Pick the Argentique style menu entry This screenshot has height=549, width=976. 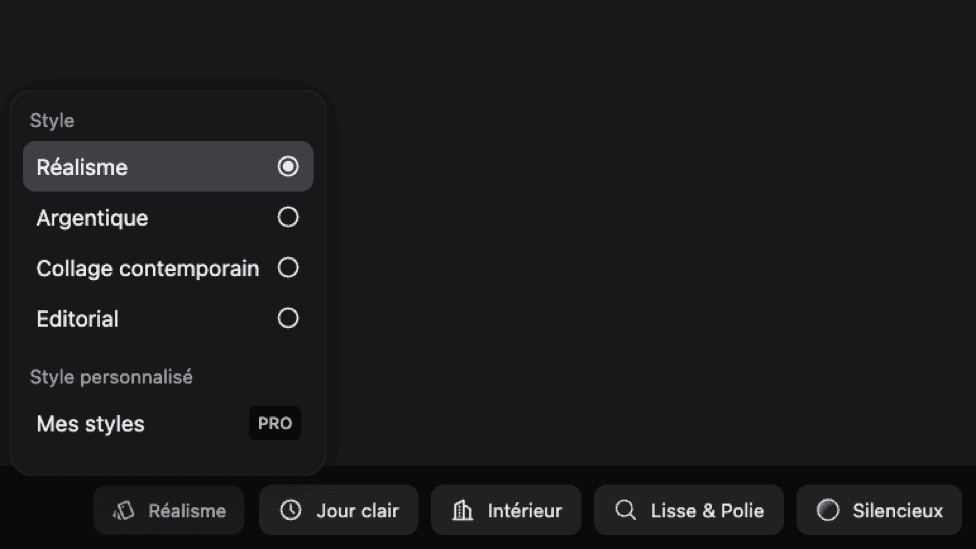[x=92, y=218]
